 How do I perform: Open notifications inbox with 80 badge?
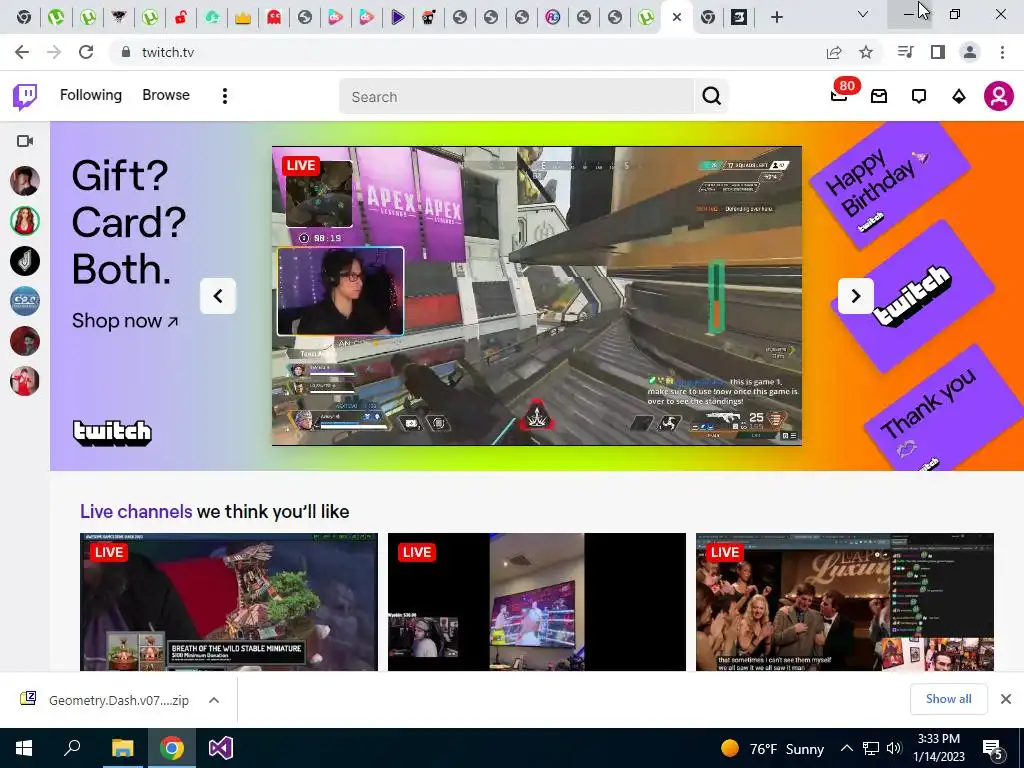(x=839, y=96)
